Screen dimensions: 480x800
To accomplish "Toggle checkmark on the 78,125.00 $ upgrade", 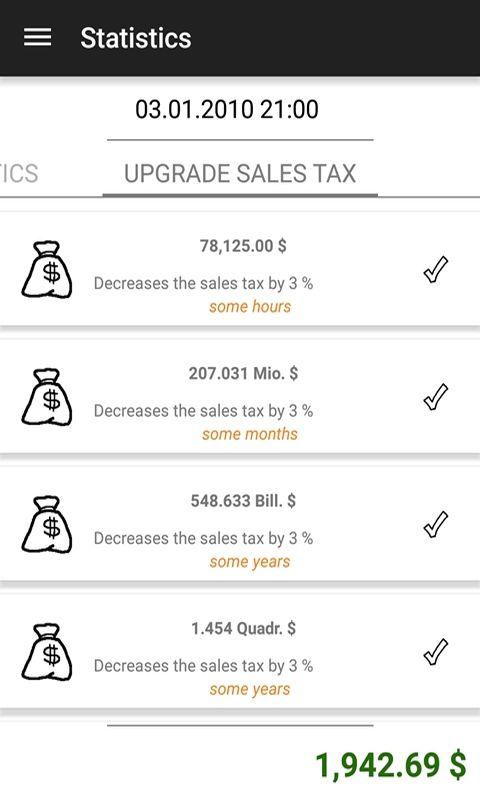I will coord(436,269).
